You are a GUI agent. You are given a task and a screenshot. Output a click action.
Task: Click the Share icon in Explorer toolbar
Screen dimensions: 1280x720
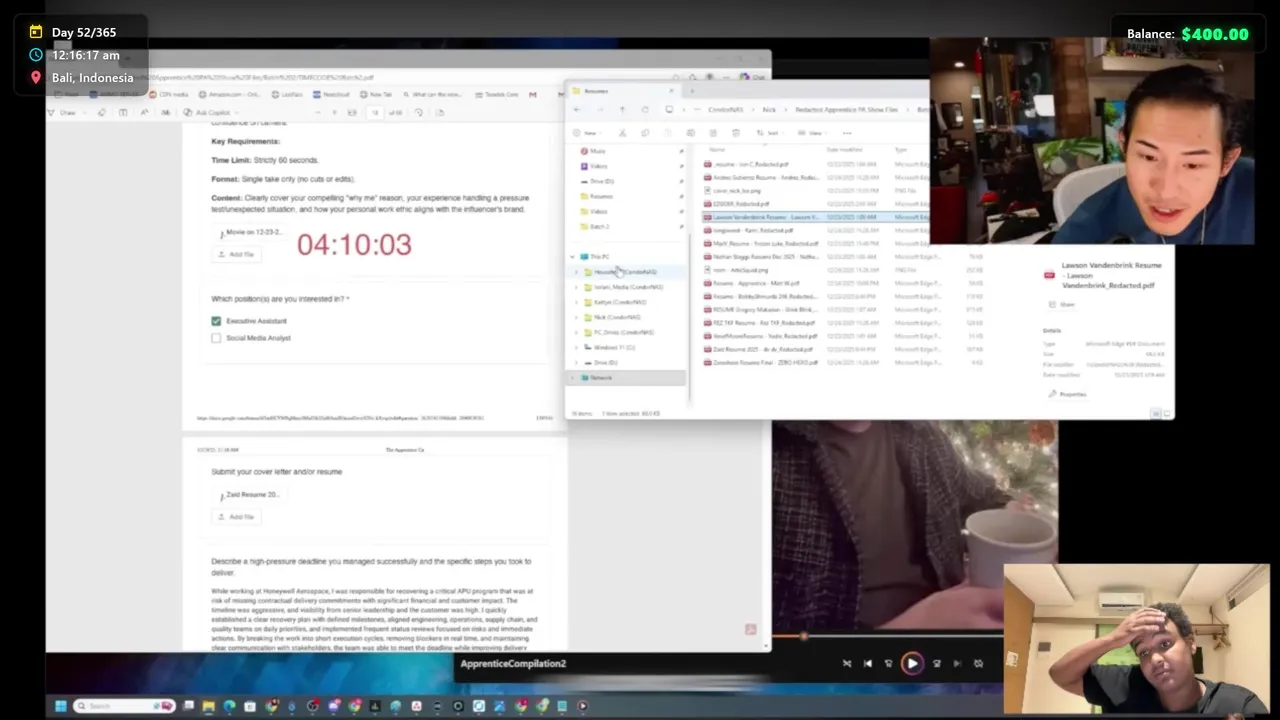[713, 133]
